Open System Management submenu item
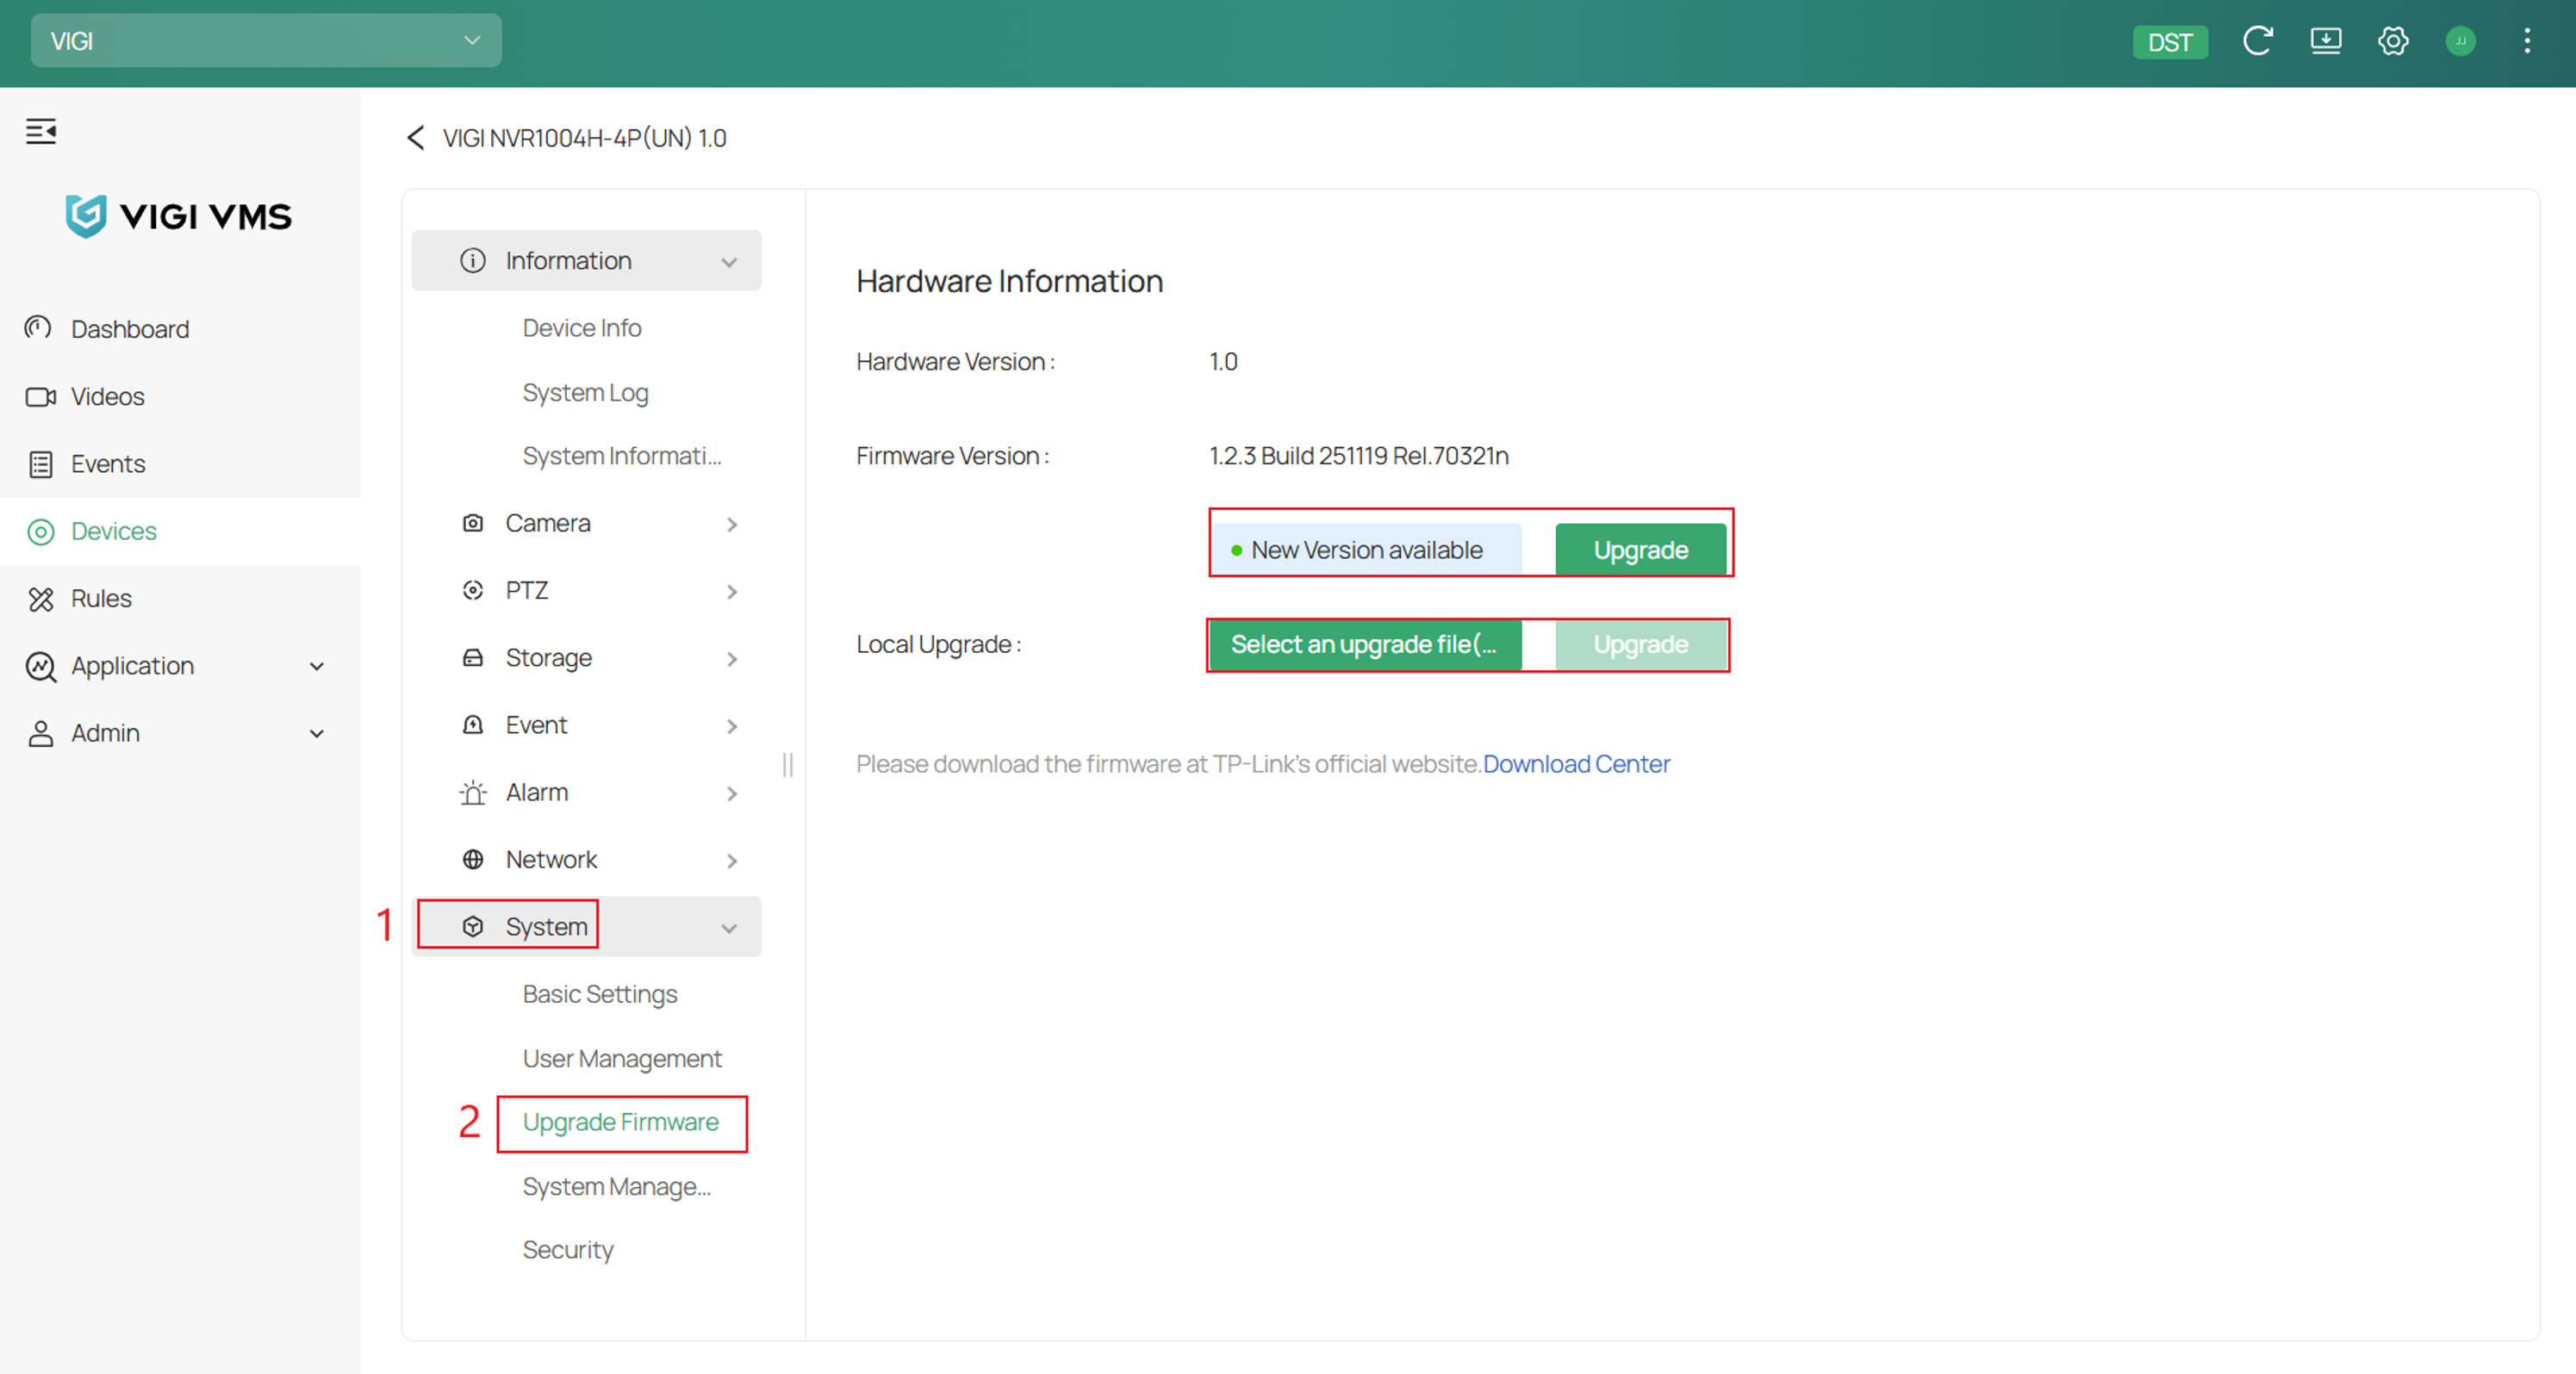This screenshot has height=1374, width=2576. (617, 1187)
